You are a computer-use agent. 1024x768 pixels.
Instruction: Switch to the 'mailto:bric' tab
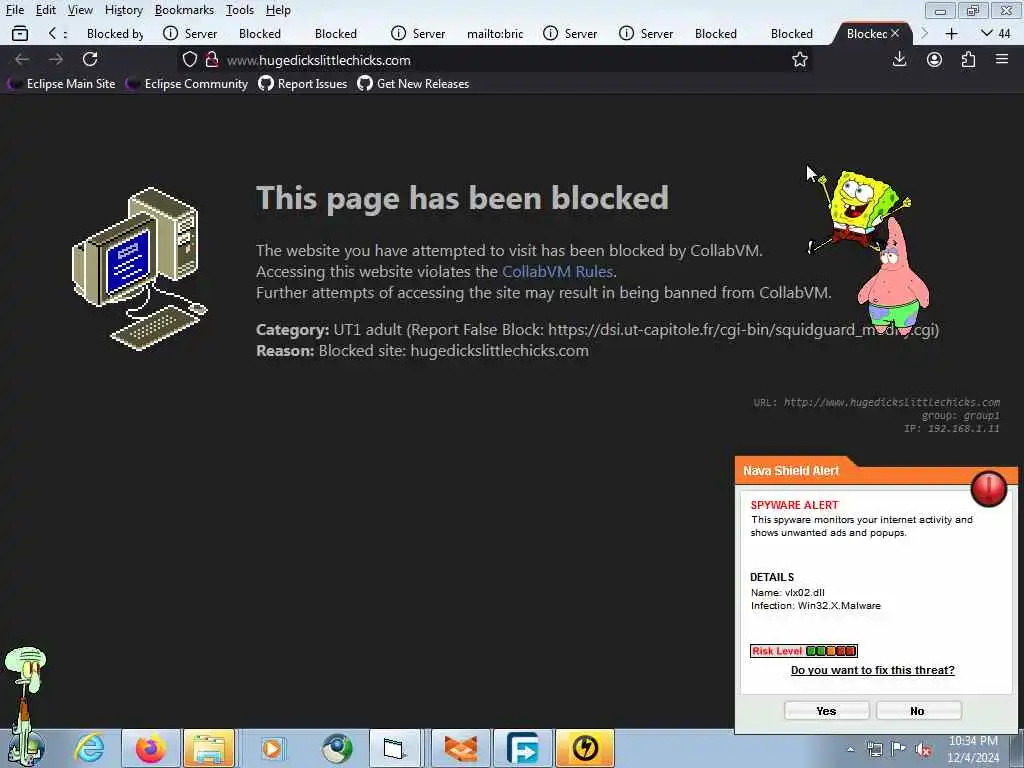coord(495,33)
